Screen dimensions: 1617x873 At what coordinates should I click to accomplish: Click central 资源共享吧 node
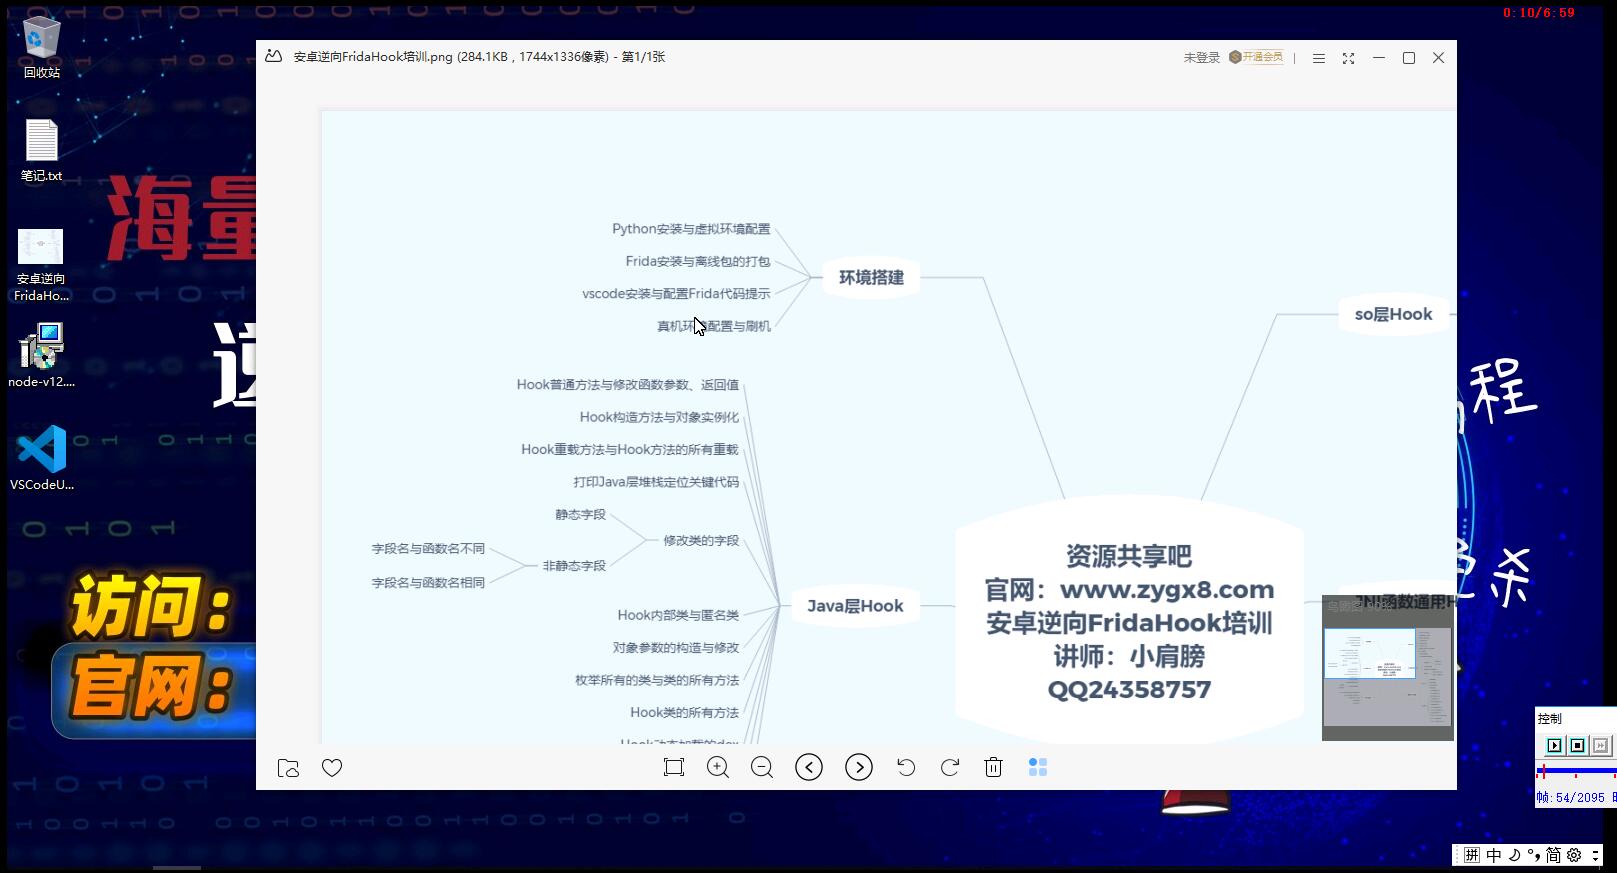click(x=1129, y=622)
